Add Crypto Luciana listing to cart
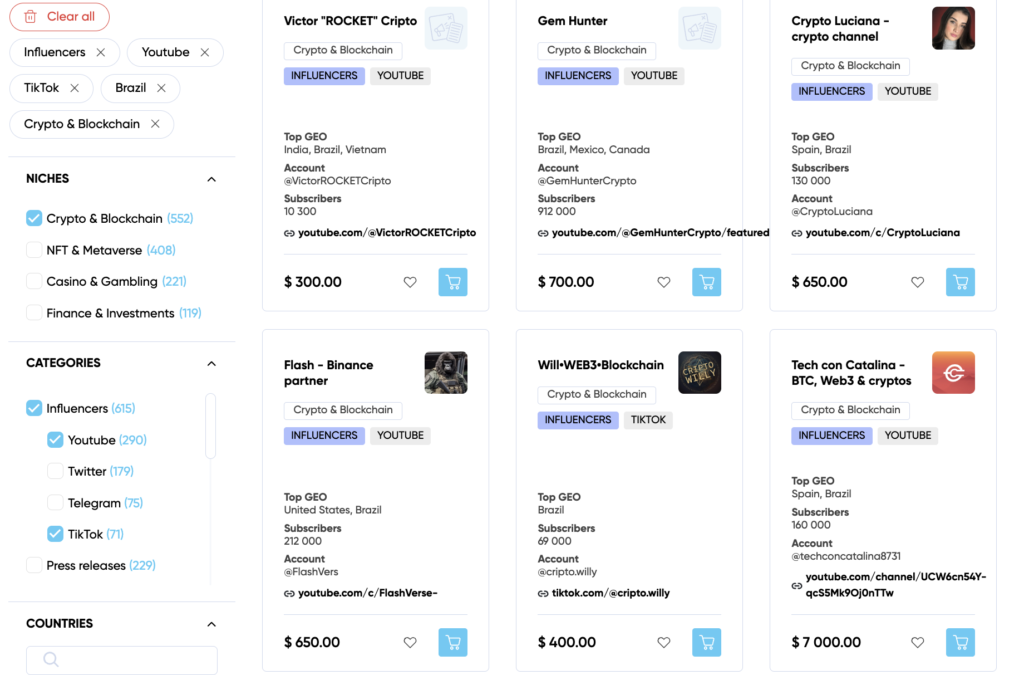The image size is (1024, 675). (x=960, y=282)
